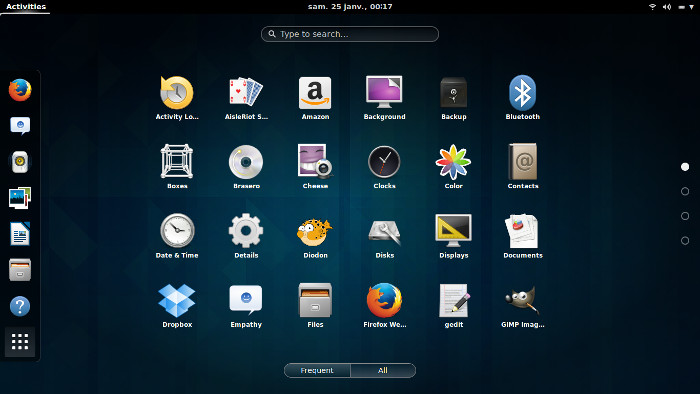Focus the Type to search field
This screenshot has width=700, height=394.
[x=350, y=34]
